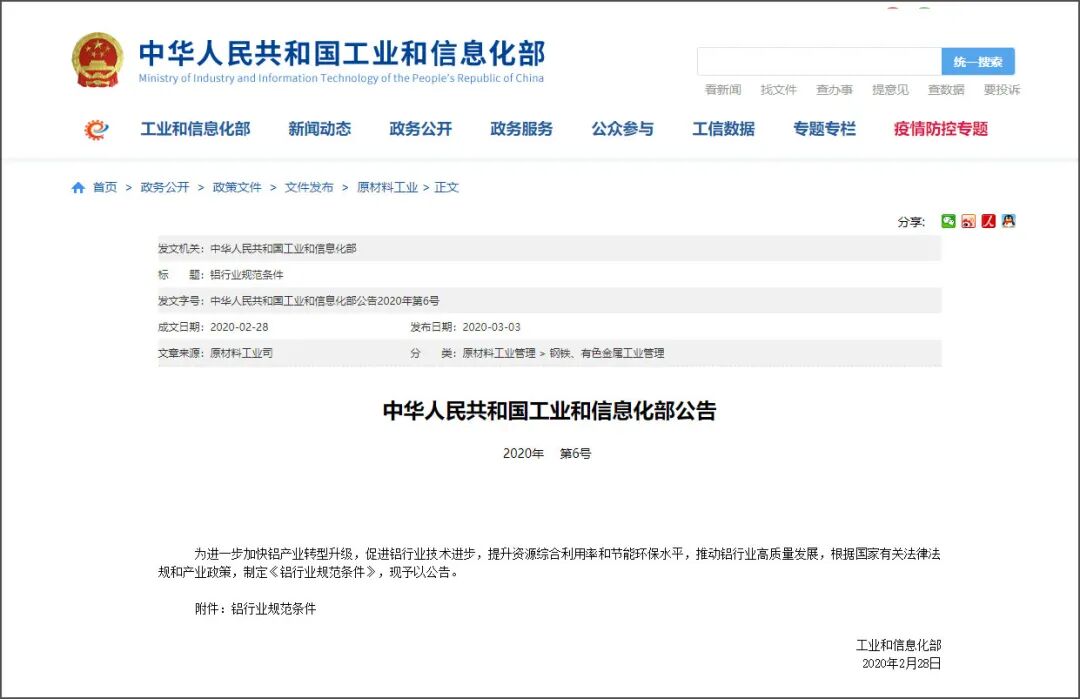Click the date 2020年2月28日 at bottom

point(902,663)
